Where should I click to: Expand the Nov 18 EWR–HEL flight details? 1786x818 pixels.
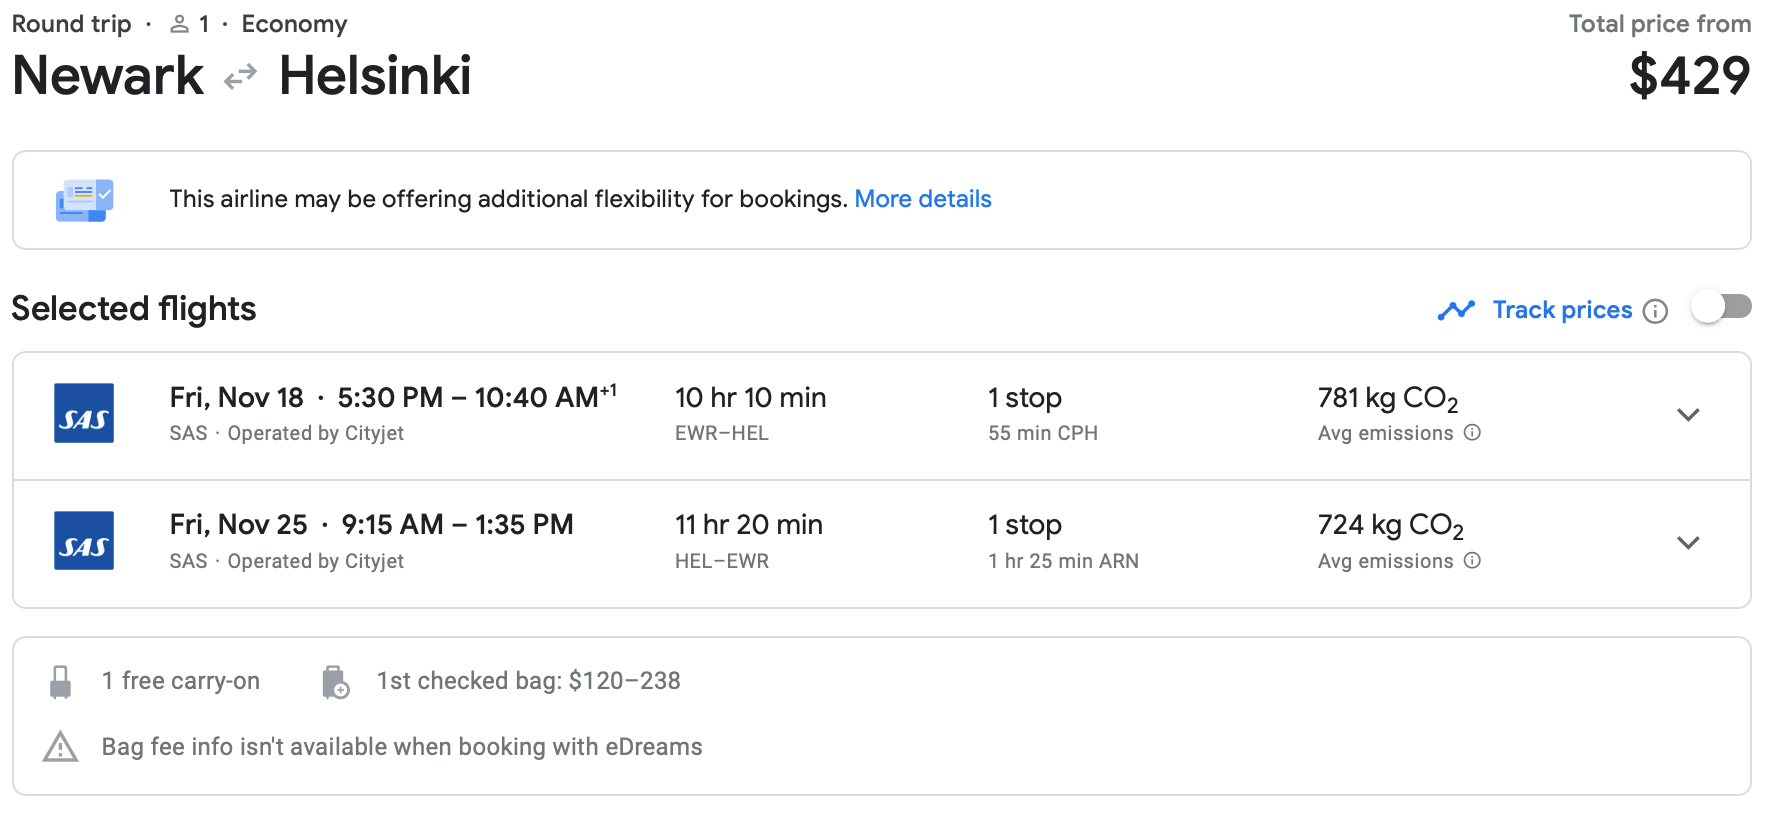coord(1688,415)
